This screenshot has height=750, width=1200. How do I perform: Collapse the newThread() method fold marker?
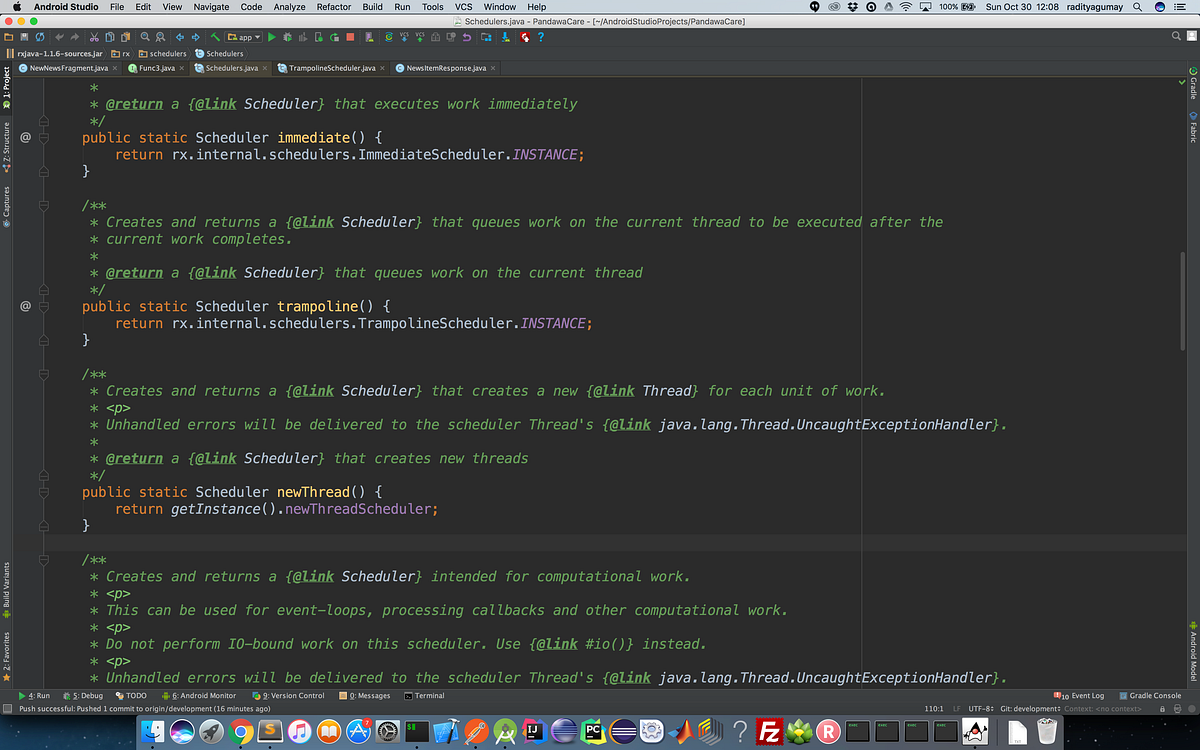pyautogui.click(x=44, y=492)
